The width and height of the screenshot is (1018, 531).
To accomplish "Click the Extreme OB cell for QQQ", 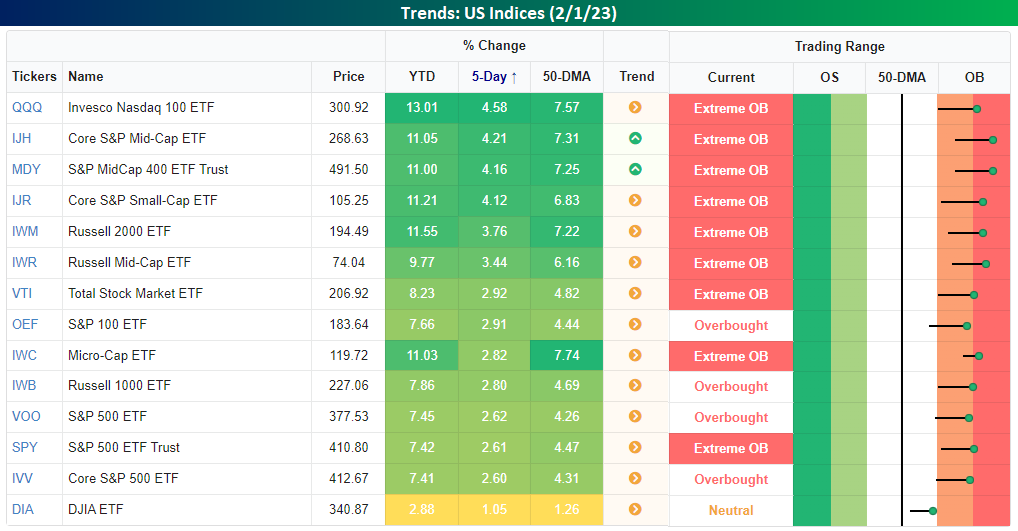I will pos(731,108).
